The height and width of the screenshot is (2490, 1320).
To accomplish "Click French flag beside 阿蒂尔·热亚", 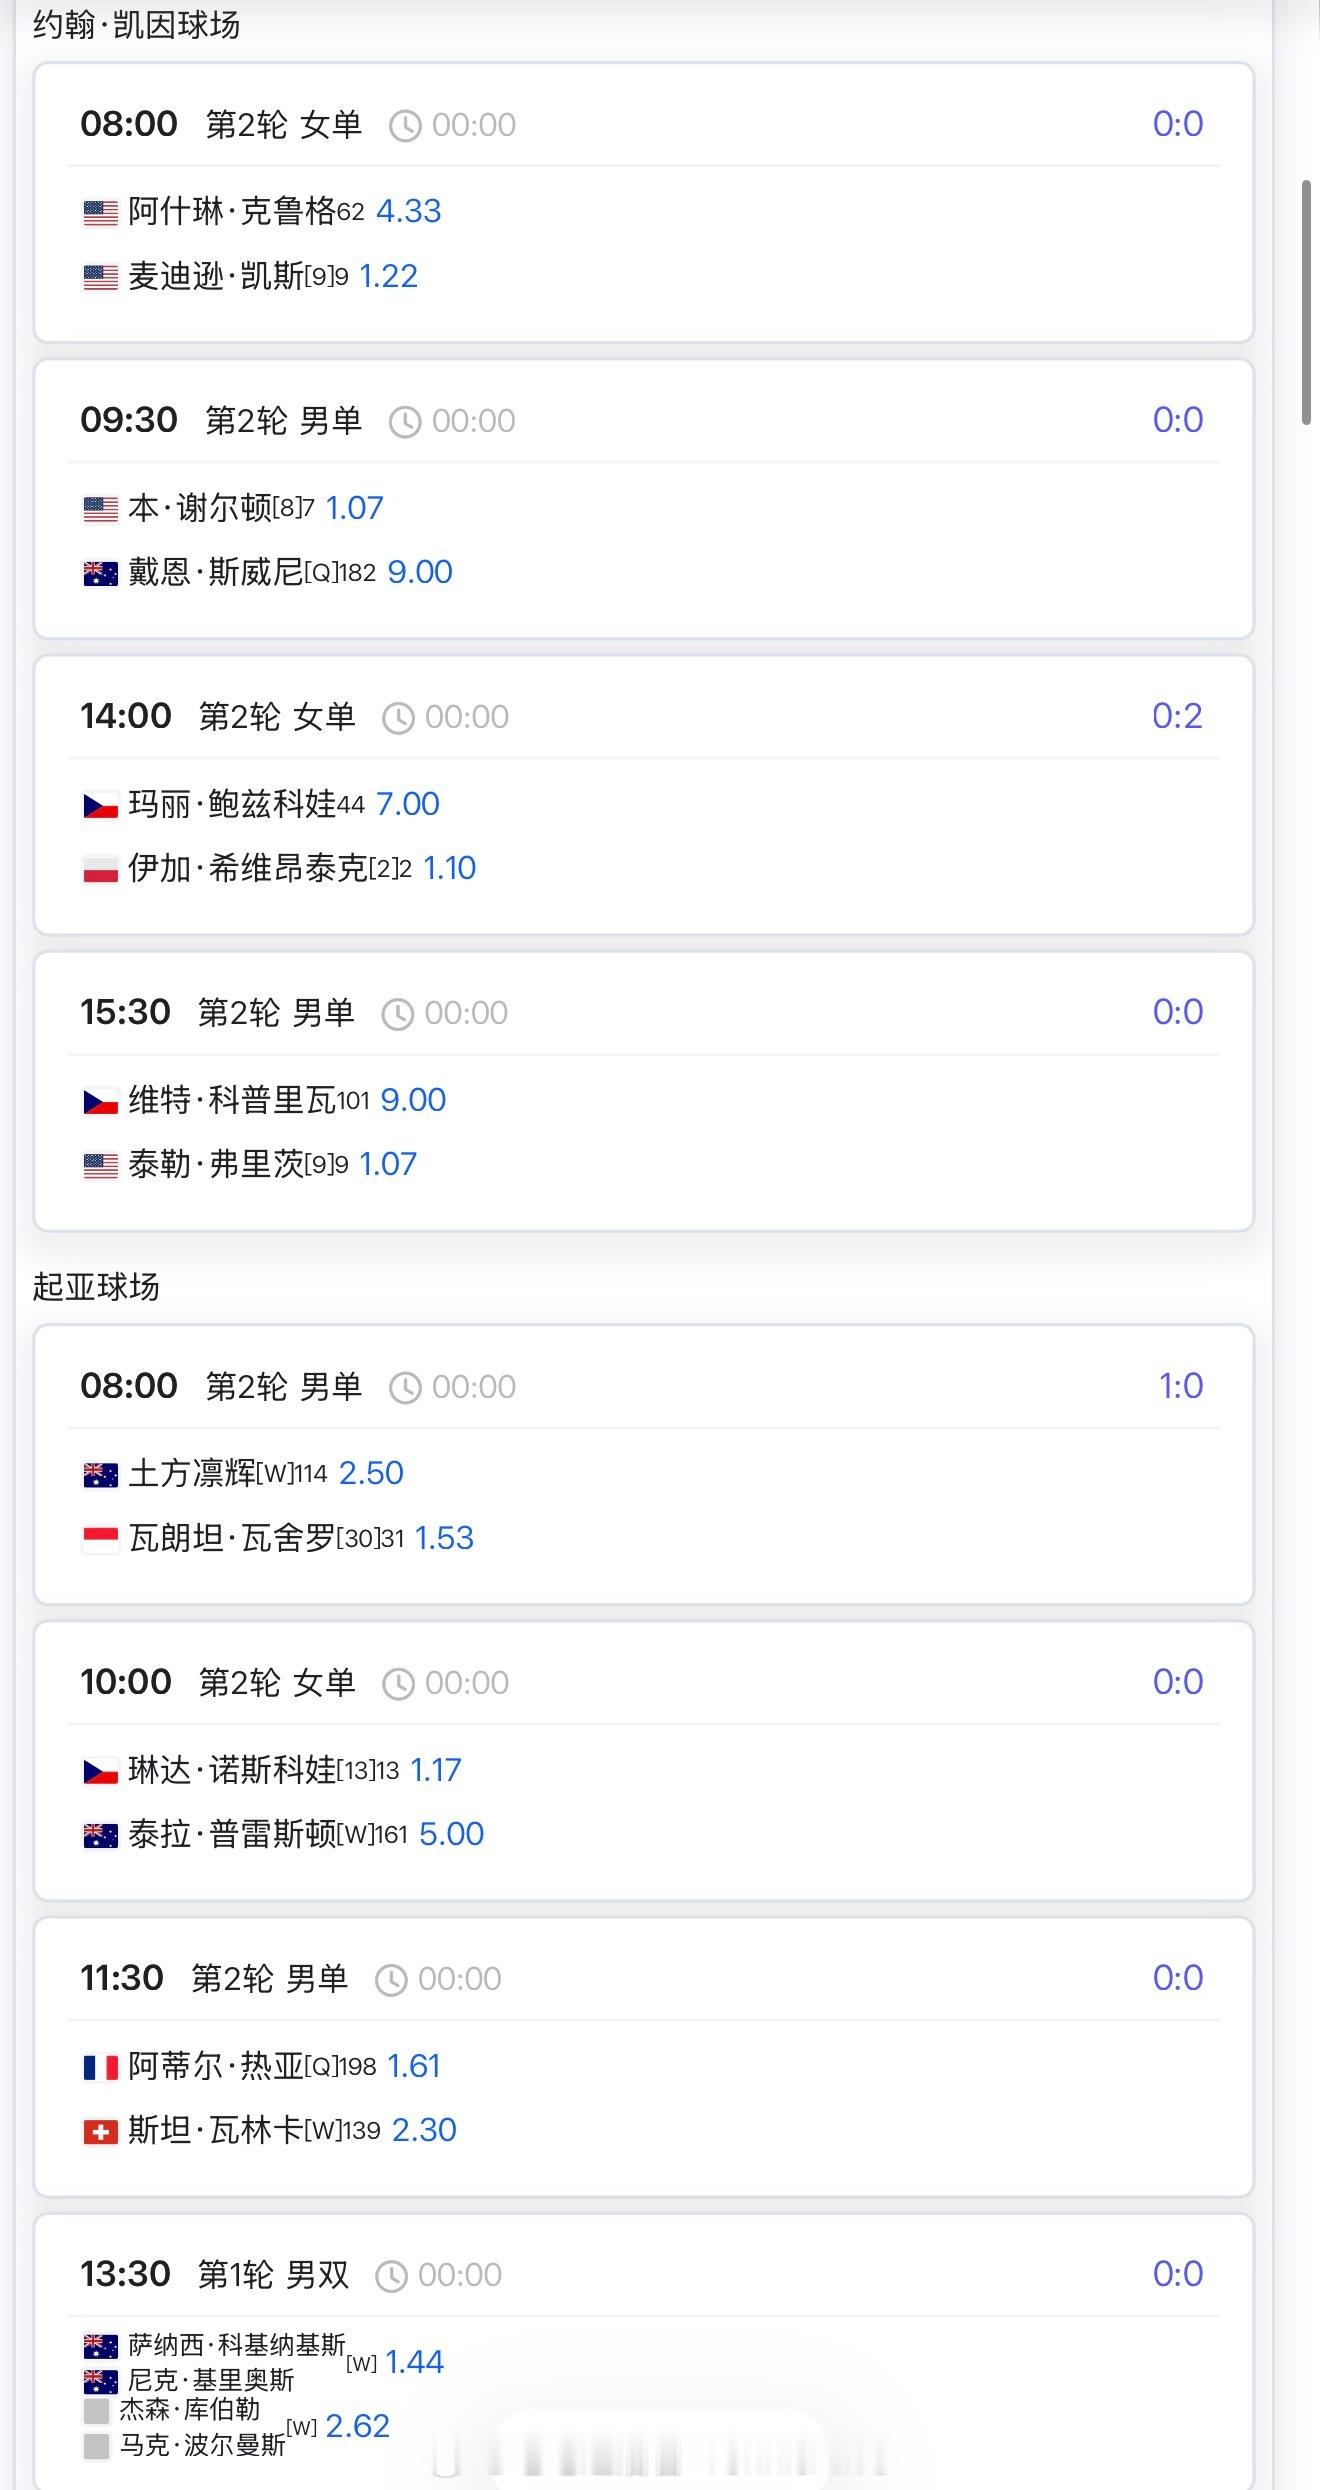I will coord(100,2067).
